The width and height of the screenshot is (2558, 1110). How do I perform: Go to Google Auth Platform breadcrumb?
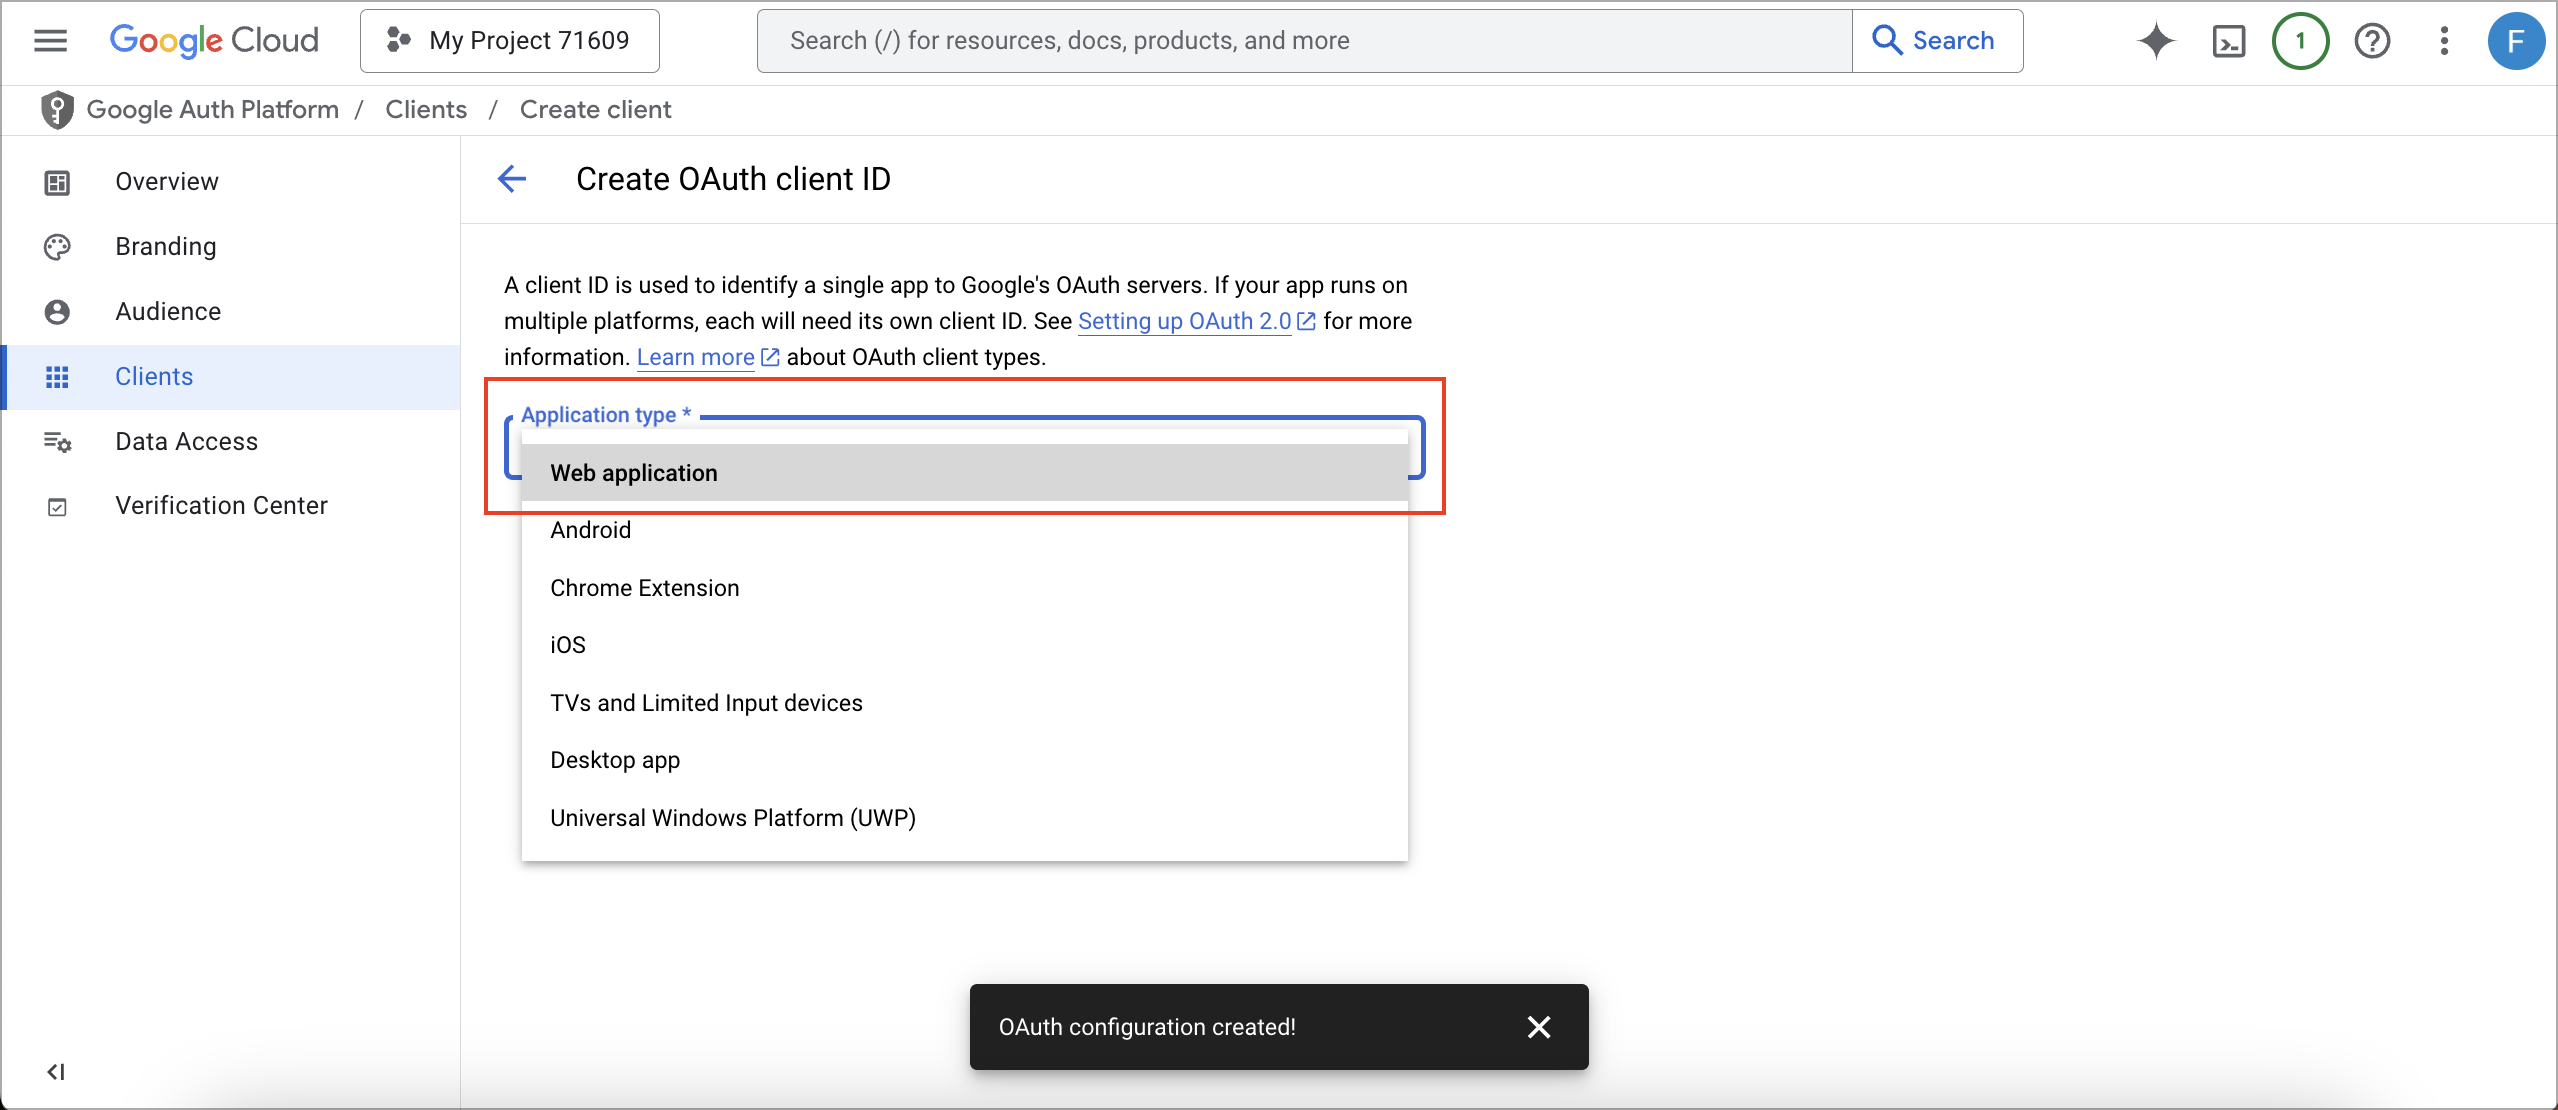pos(213,110)
